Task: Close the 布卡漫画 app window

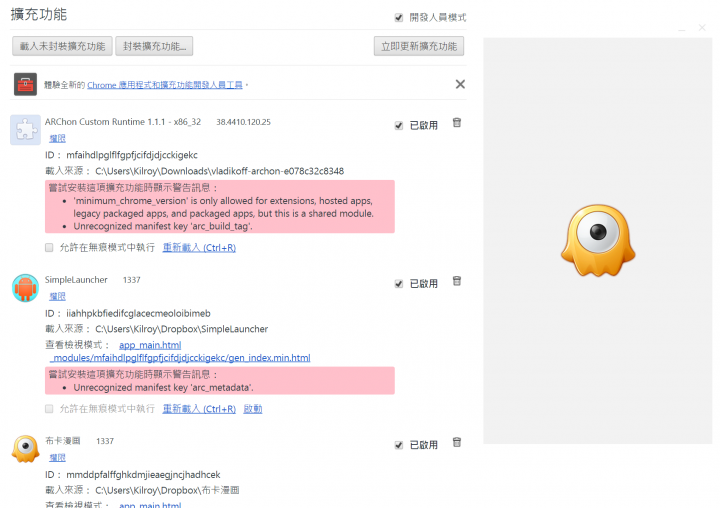Action: [x=702, y=28]
